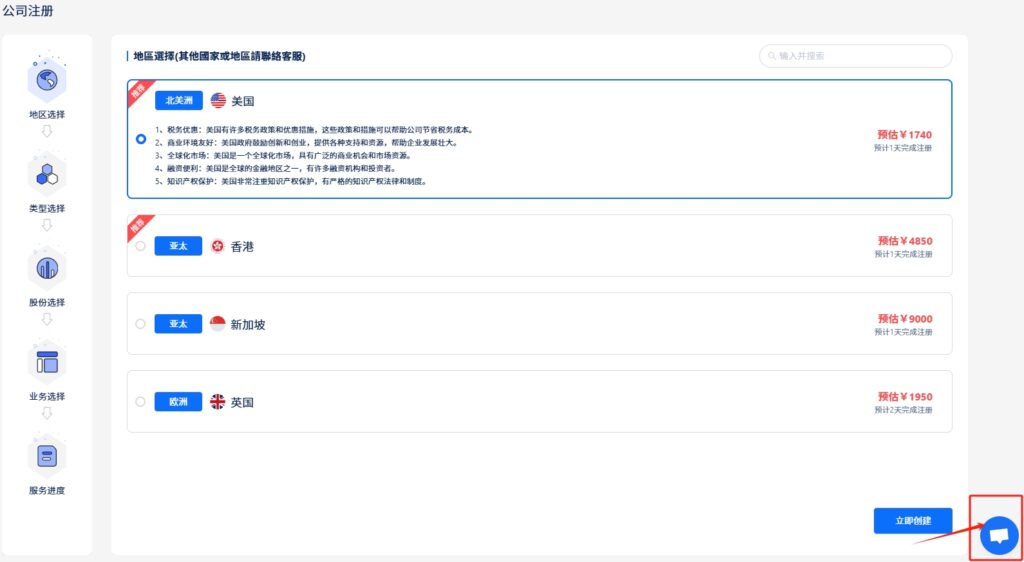The height and width of the screenshot is (562, 1024).
Task: Click the 地区选择 step label
Action: [x=47, y=115]
